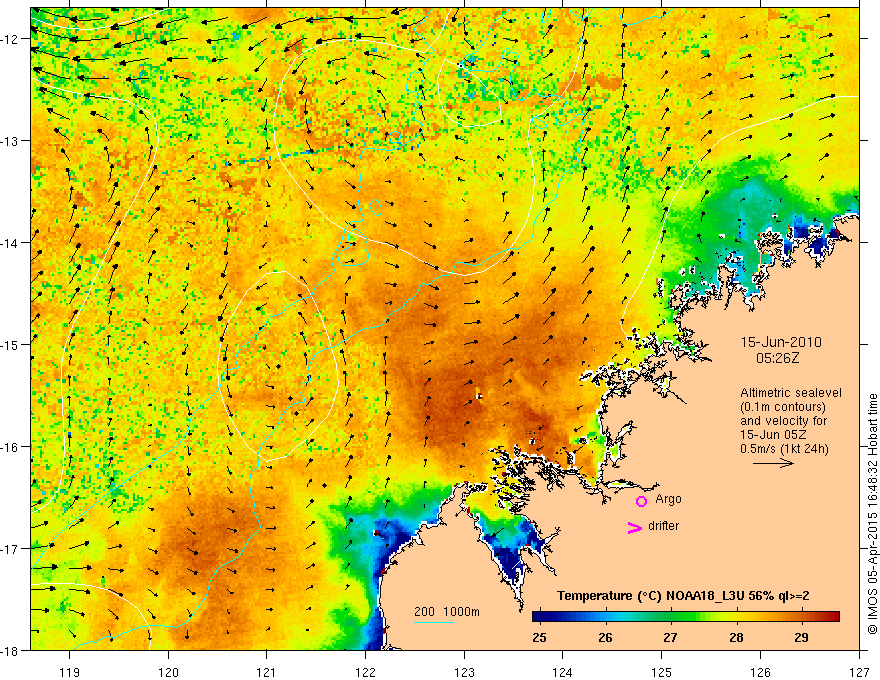Click the vertical IMOS copyright timestamp text
The height and width of the screenshot is (680, 880).
coord(872,514)
